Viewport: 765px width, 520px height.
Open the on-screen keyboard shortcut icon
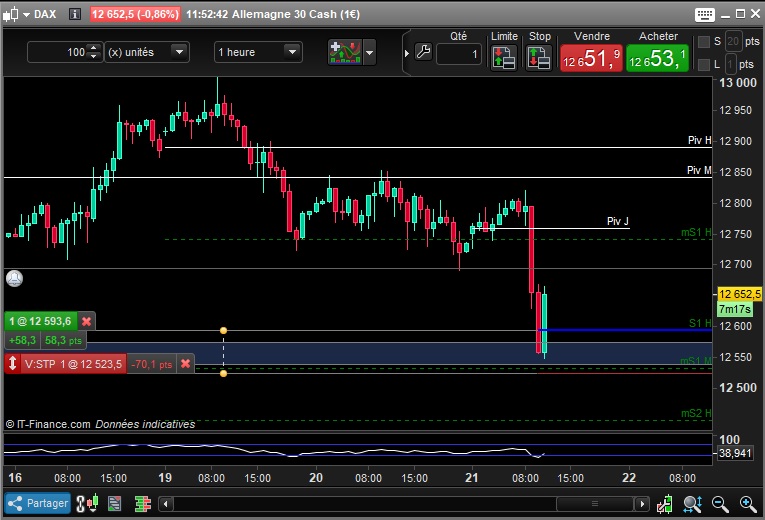click(705, 15)
